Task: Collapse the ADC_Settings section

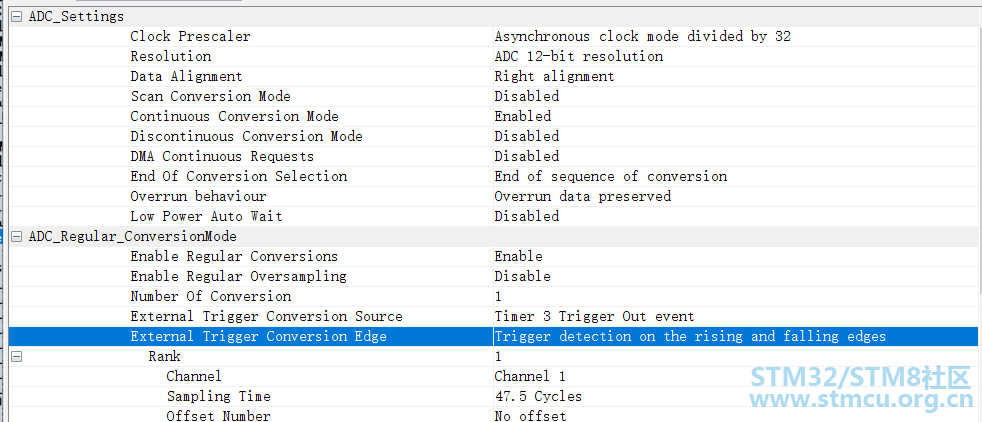Action: click(x=17, y=16)
